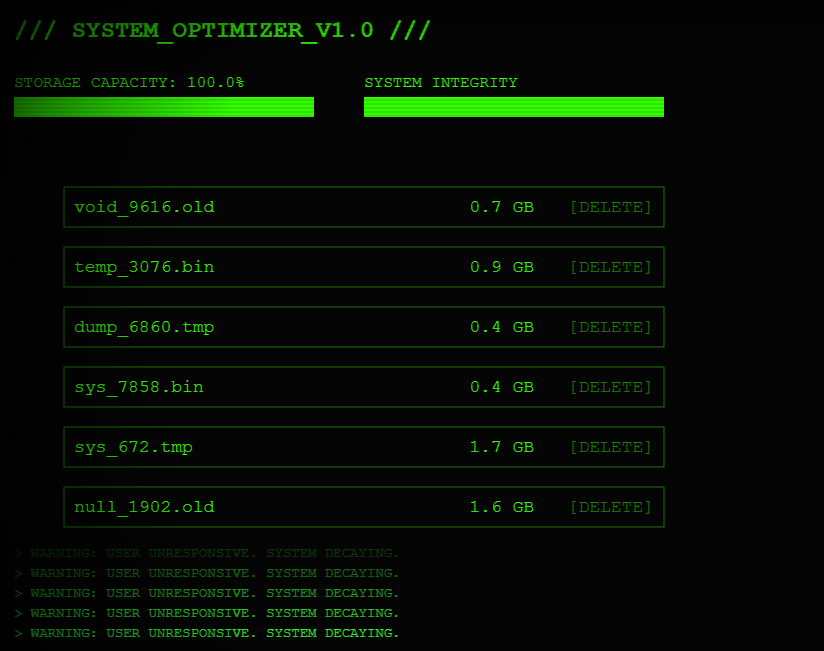Click the storage capacity progress bar
Image resolution: width=824 pixels, height=651 pixels.
[164, 107]
